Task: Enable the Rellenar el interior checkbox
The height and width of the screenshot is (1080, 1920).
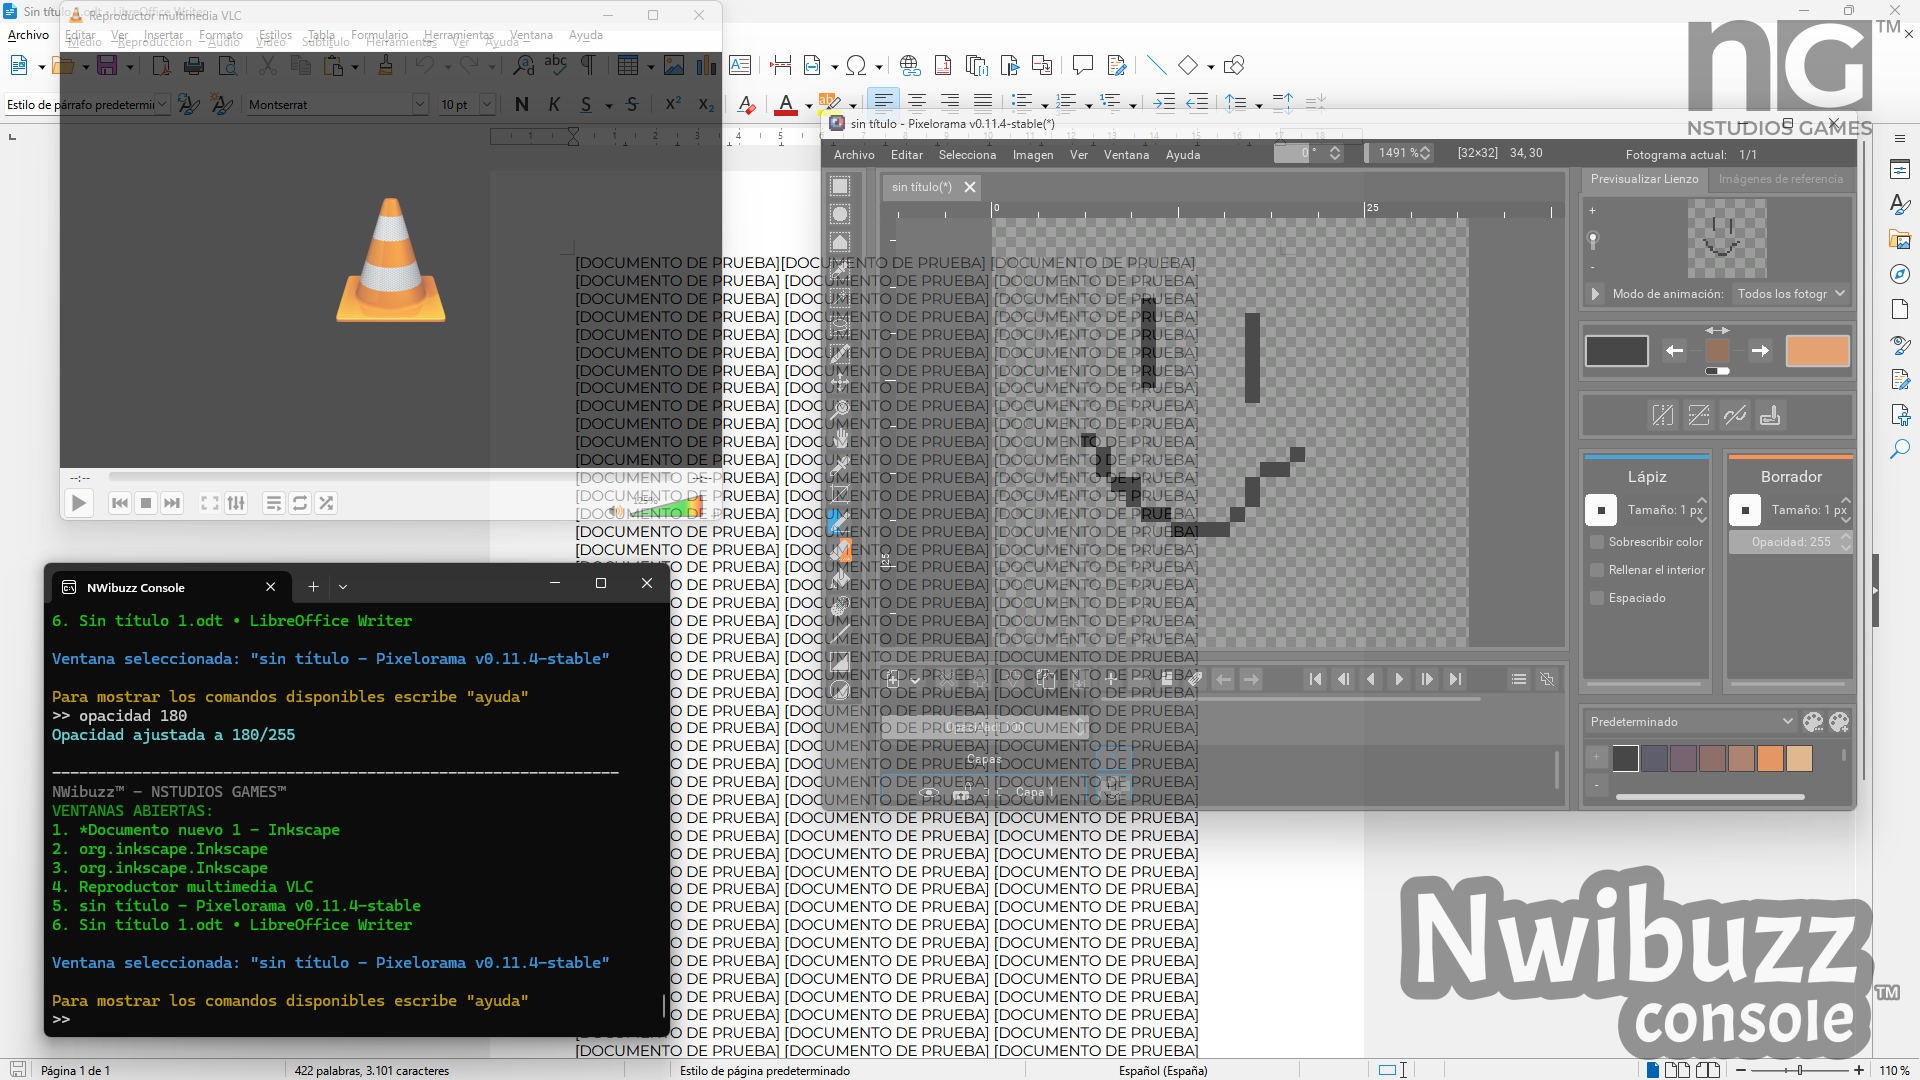Action: pos(1597,570)
